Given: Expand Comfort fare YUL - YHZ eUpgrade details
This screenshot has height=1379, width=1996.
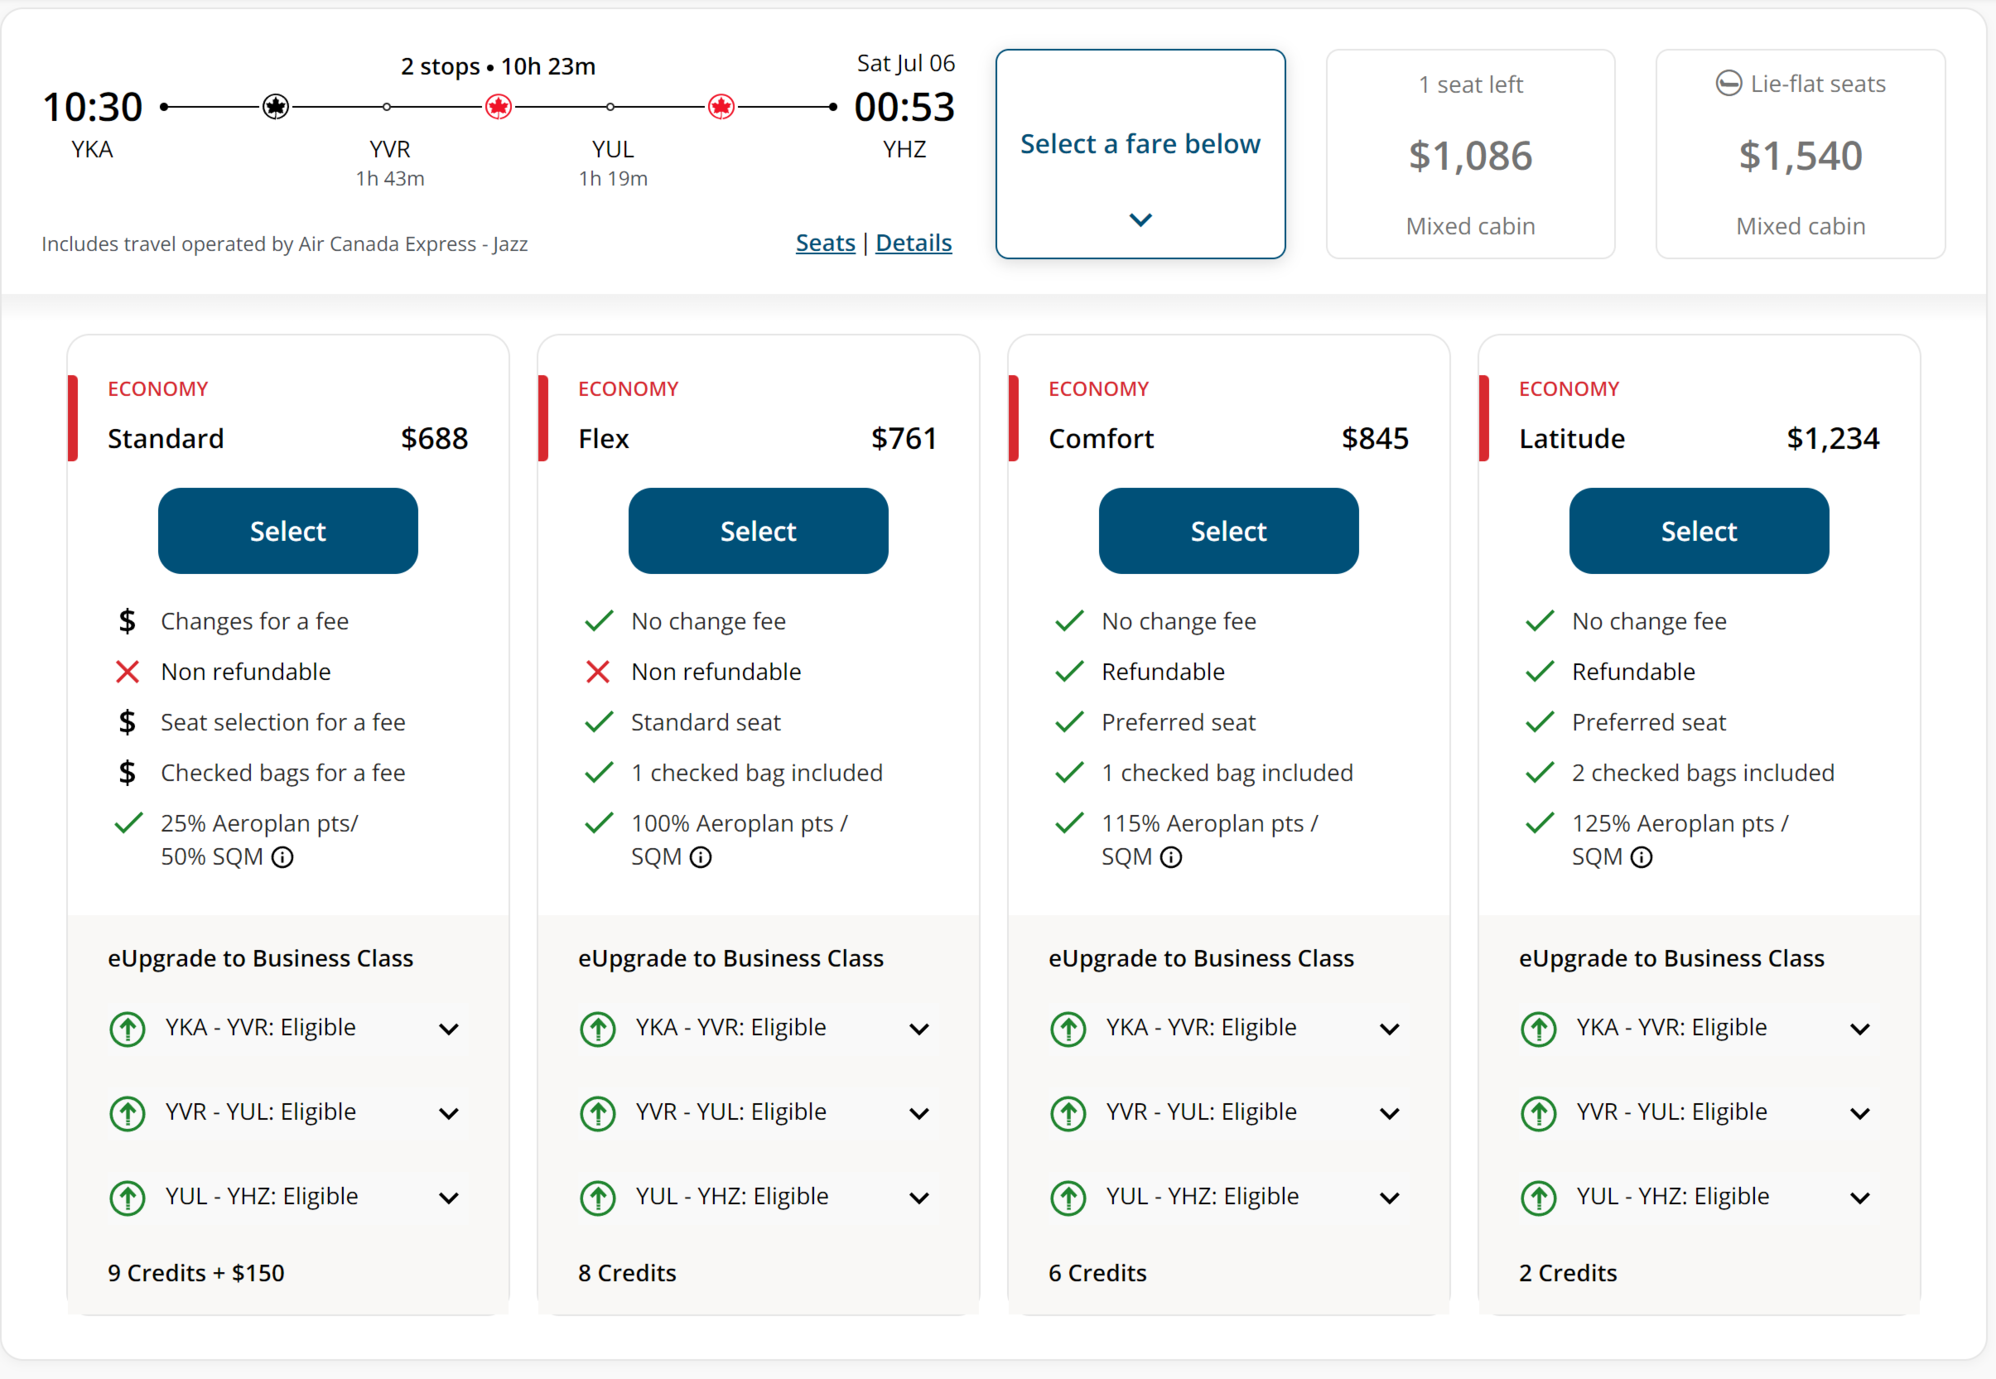Looking at the screenshot, I should tap(1389, 1197).
